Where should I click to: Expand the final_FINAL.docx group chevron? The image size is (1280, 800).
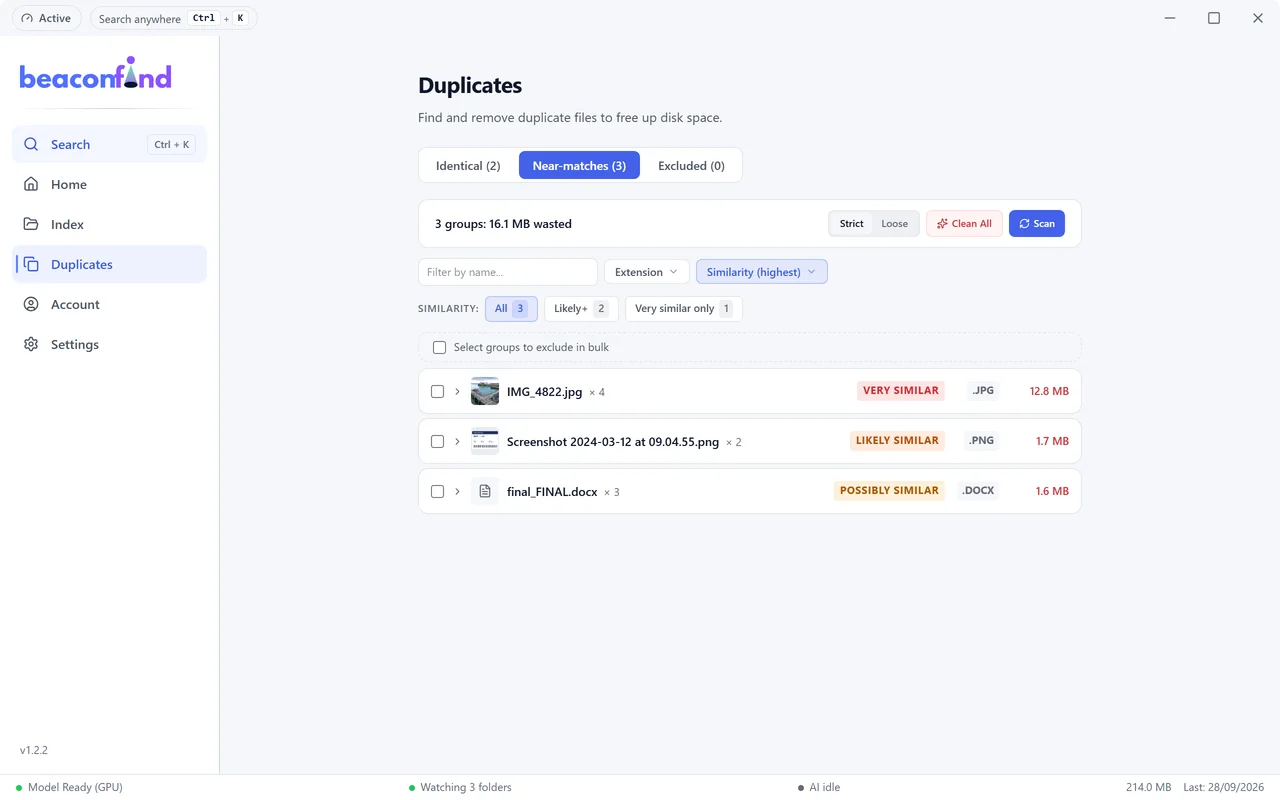tap(457, 491)
